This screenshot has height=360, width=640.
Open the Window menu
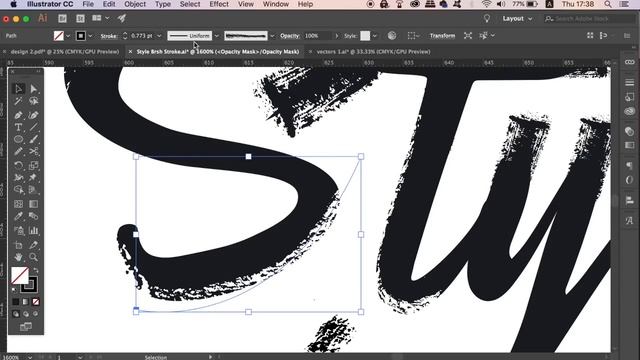pyautogui.click(x=276, y=4)
